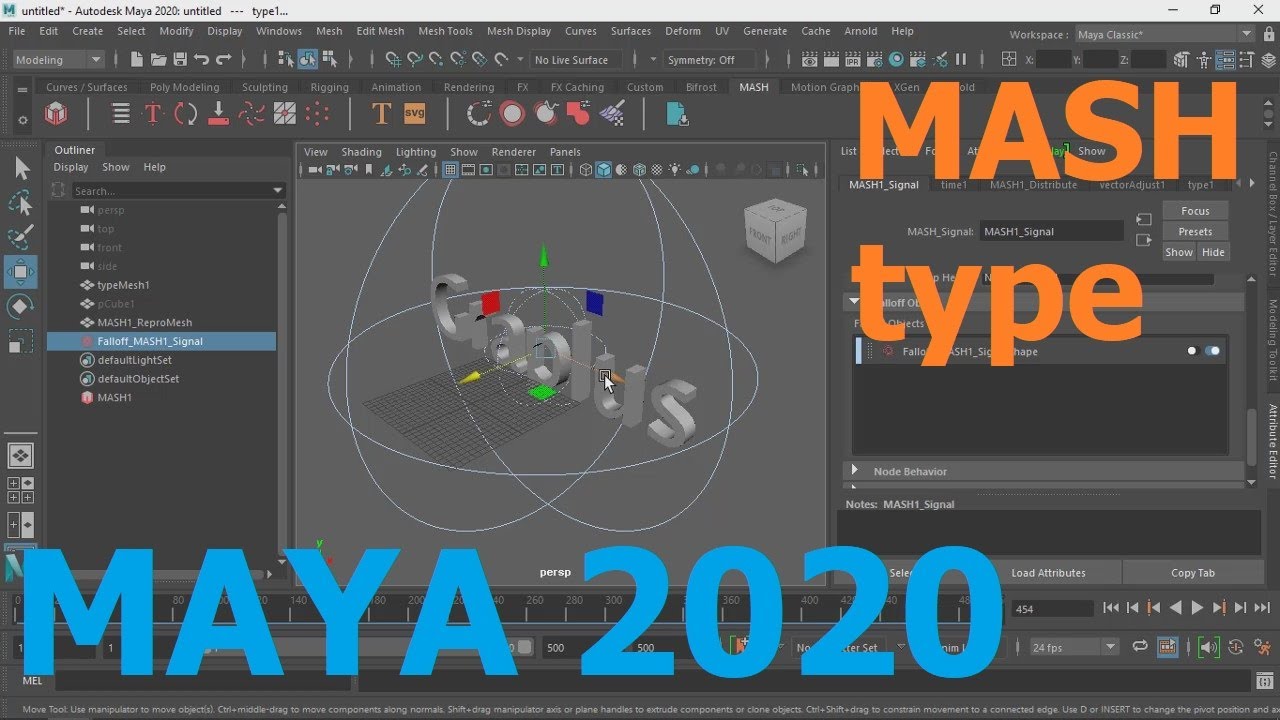Select the Rotate tool in toolbox
Viewport: 1280px width, 720px height.
click(21, 306)
